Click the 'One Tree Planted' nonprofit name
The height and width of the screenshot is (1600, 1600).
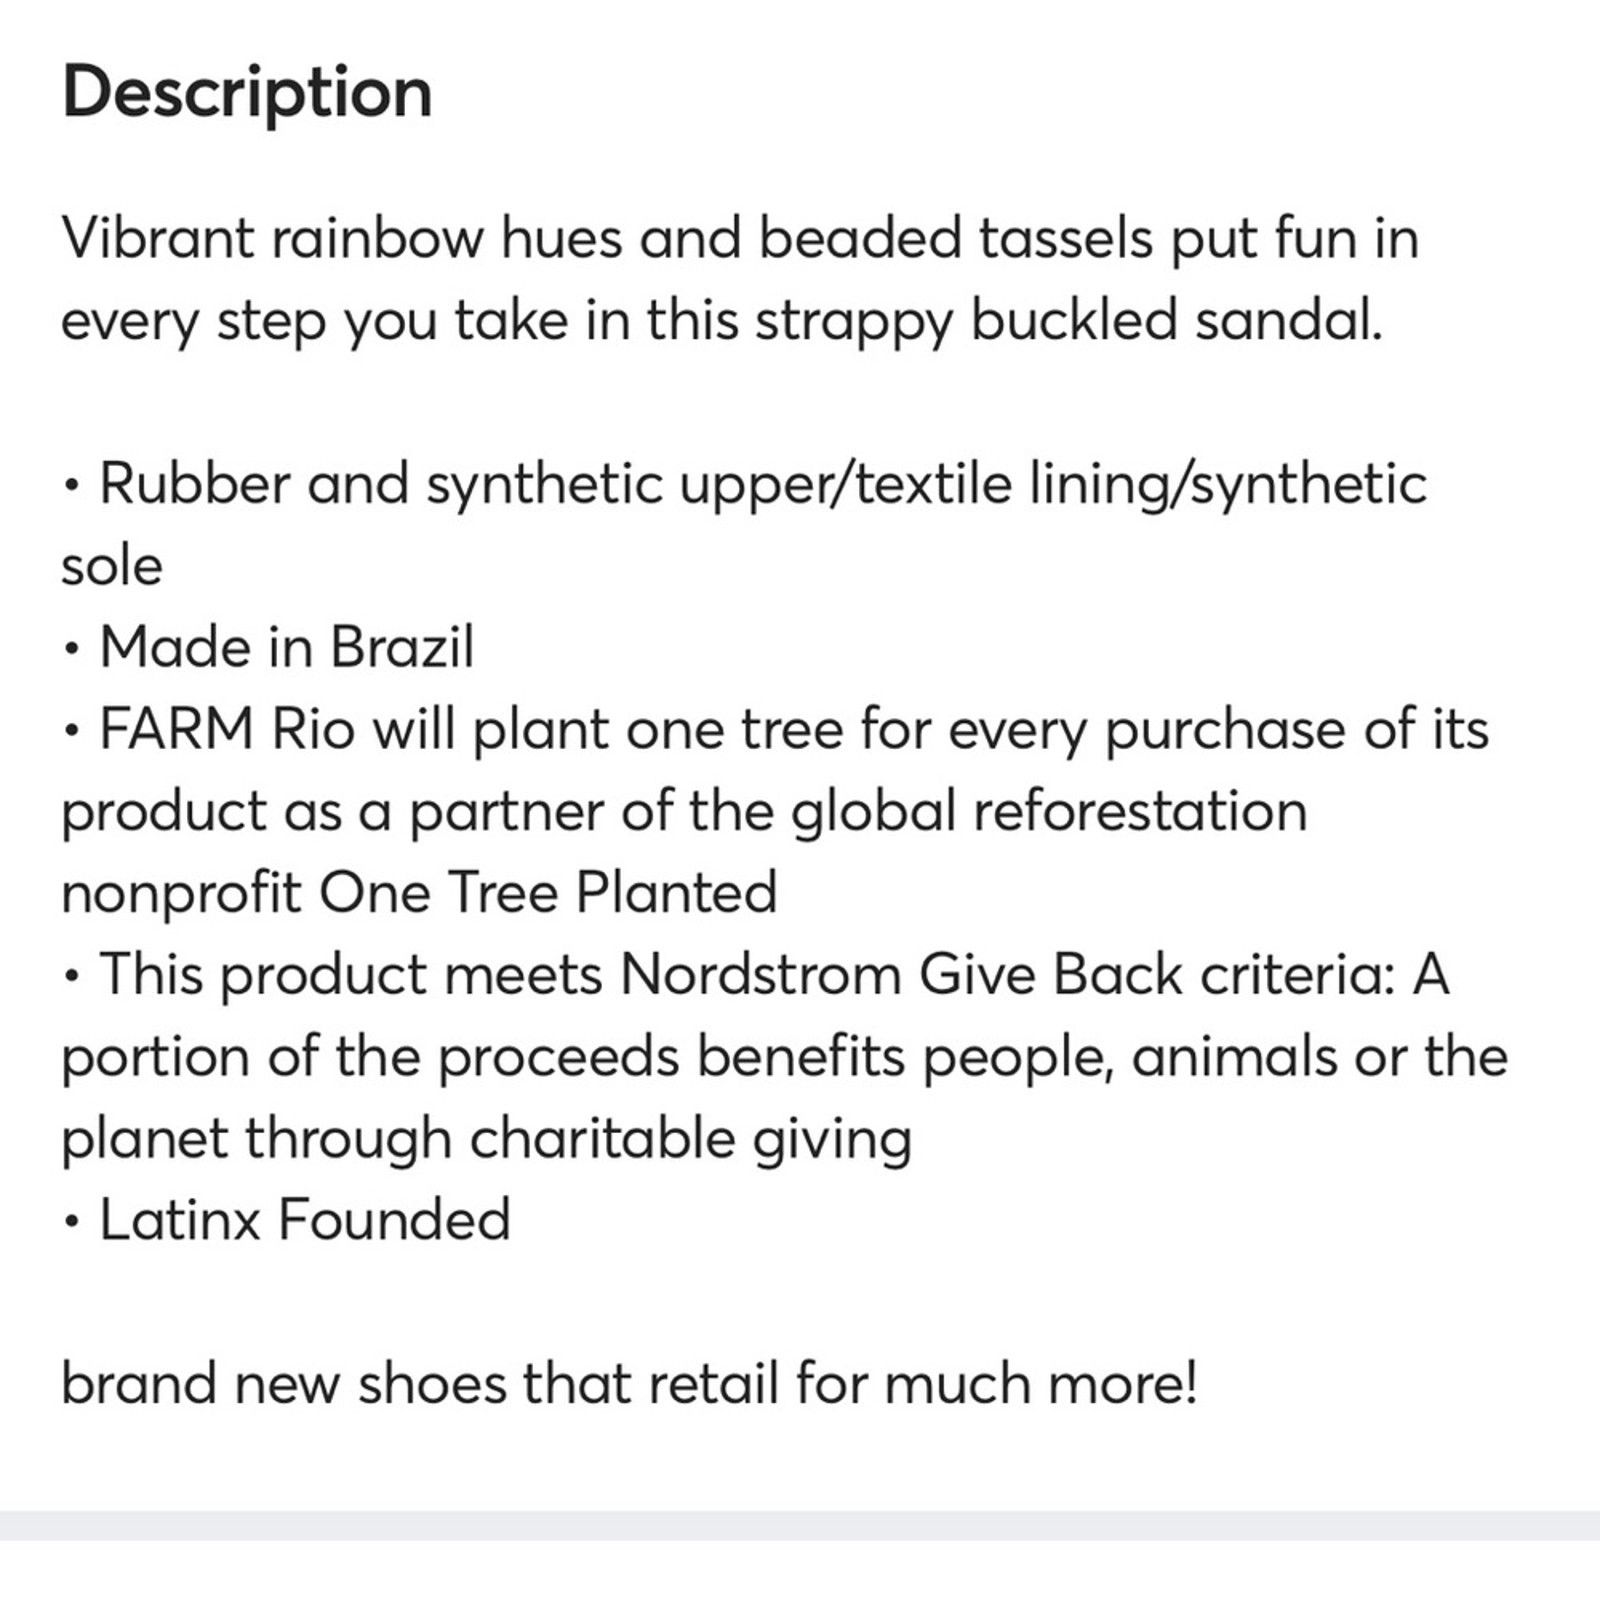tap(548, 893)
